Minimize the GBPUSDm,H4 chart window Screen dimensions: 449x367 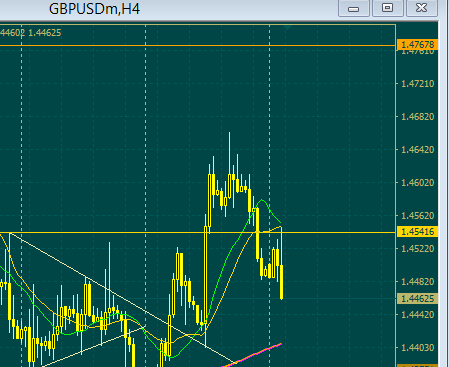[x=354, y=8]
